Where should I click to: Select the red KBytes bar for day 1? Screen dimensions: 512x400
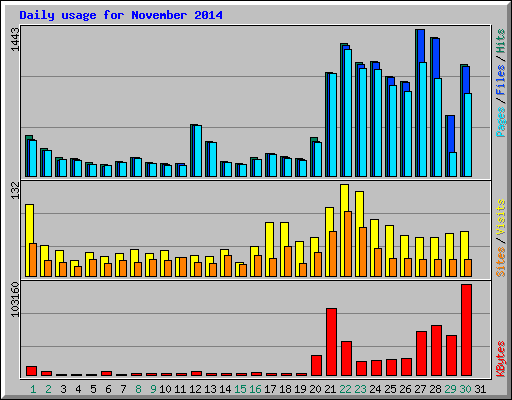pyautogui.click(x=31, y=371)
